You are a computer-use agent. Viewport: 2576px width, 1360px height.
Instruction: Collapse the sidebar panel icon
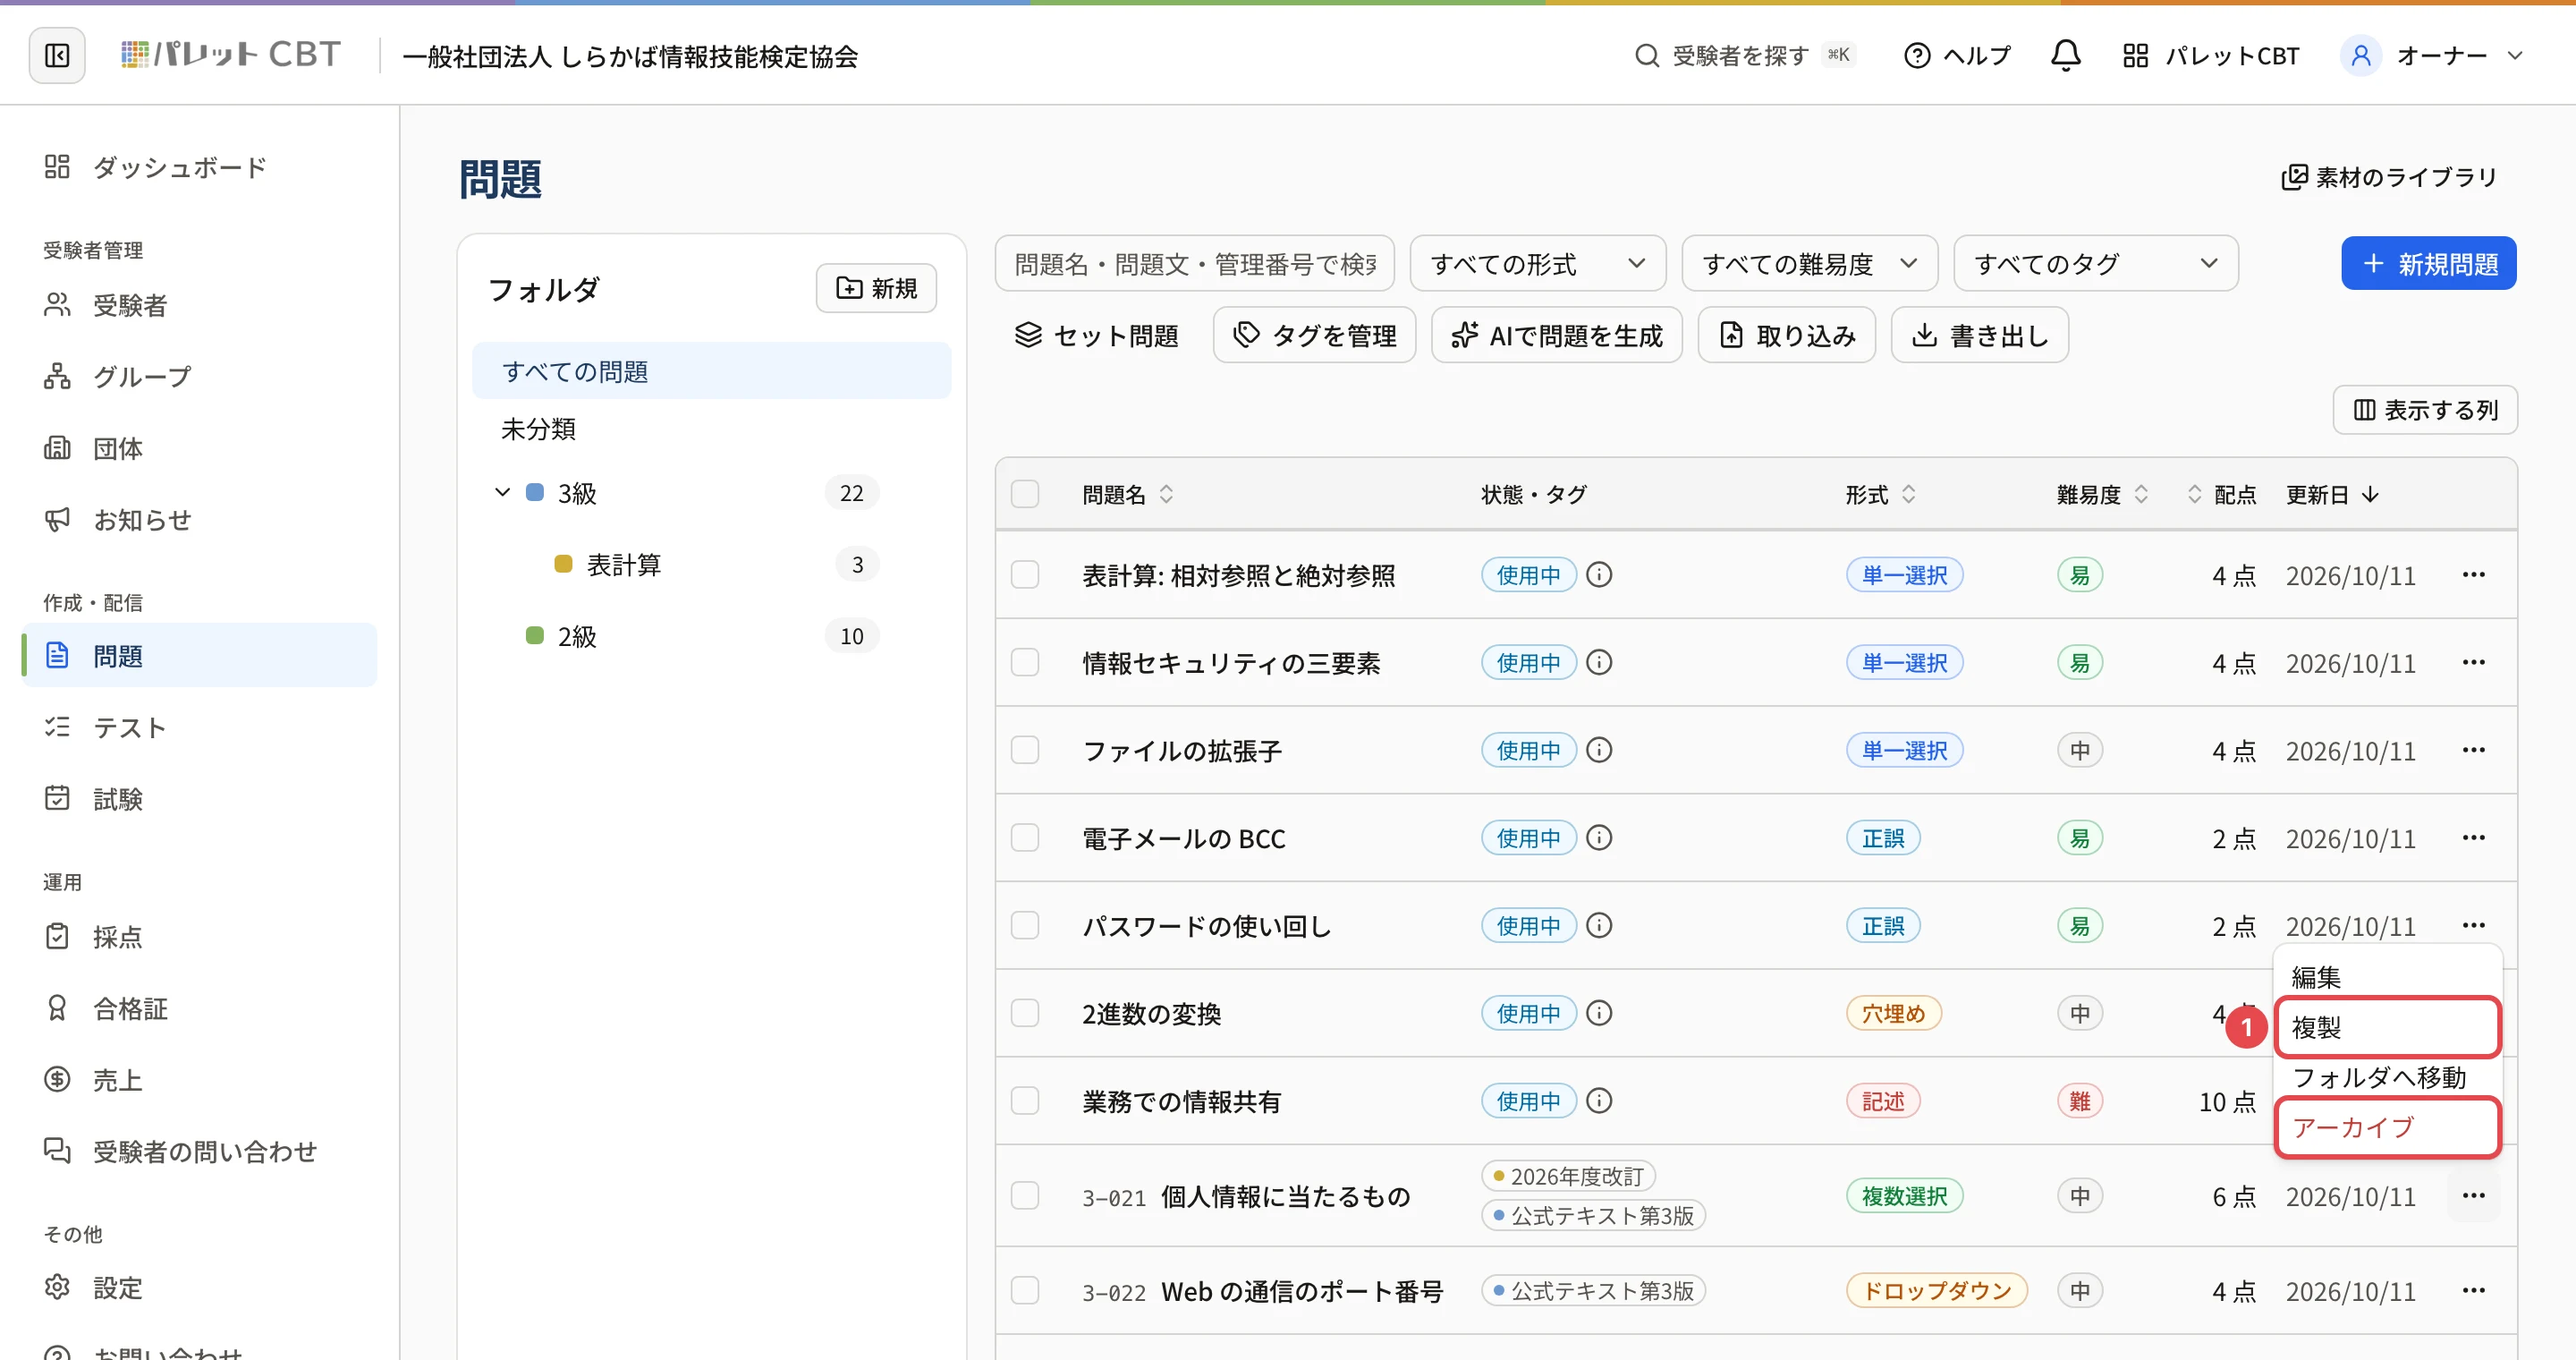pos(57,55)
